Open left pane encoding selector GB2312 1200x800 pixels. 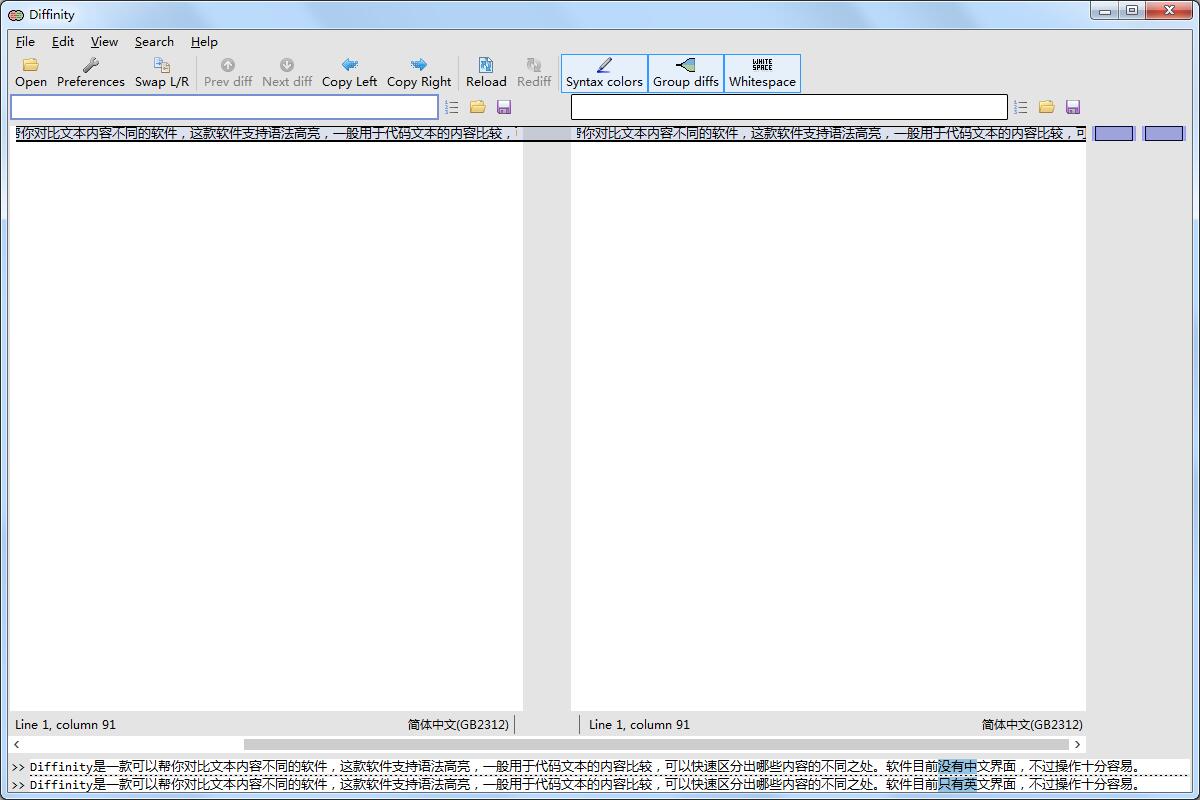click(x=458, y=724)
